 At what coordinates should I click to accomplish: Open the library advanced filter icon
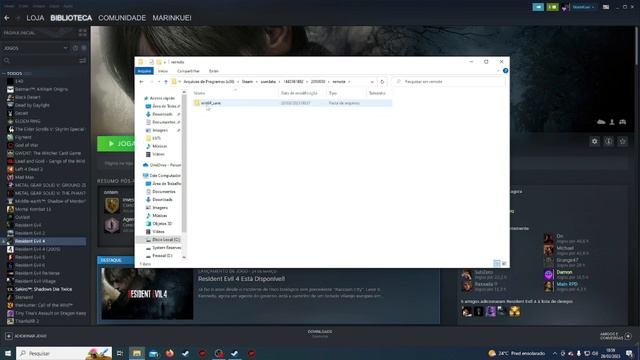82,60
